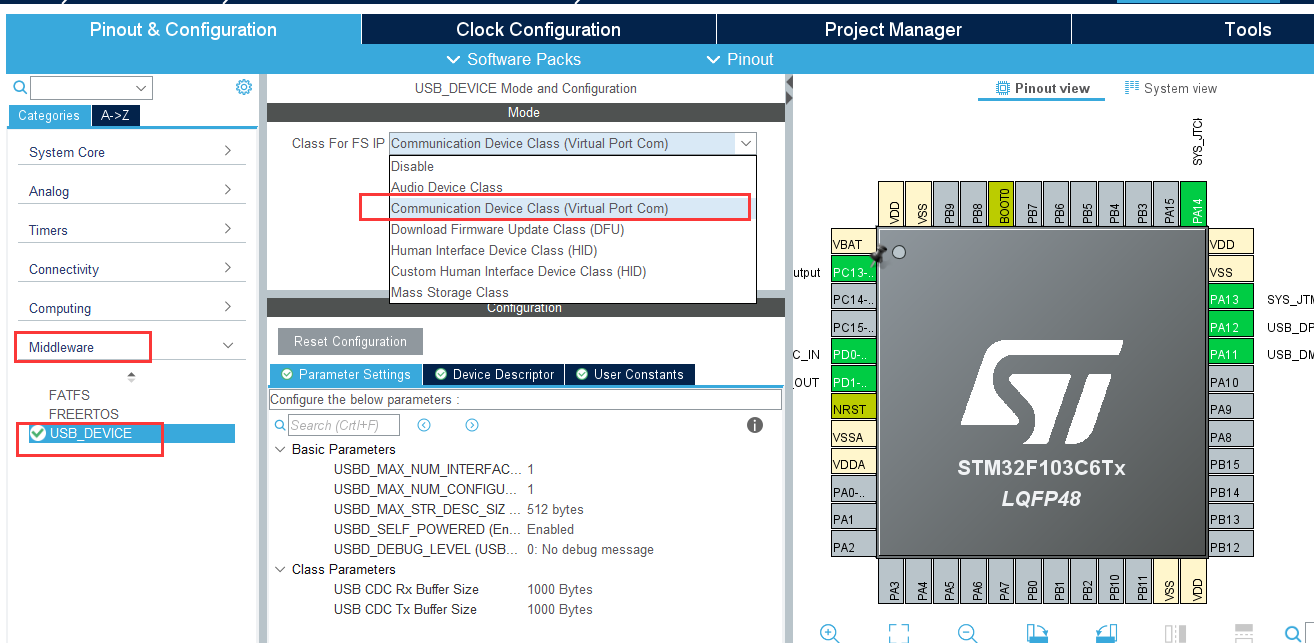Open the Project Manager tab
The height and width of the screenshot is (643, 1314).
tap(893, 29)
